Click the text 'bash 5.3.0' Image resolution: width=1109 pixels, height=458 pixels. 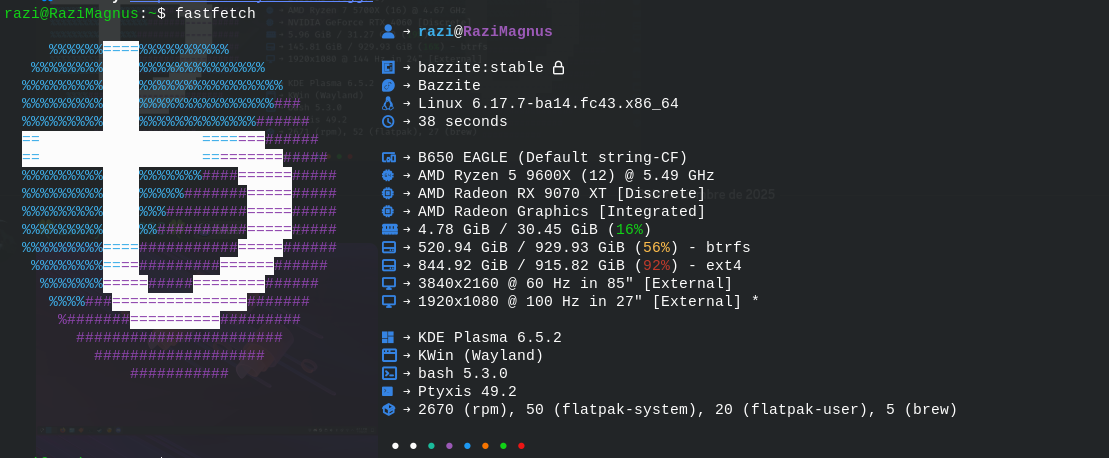coord(463,374)
